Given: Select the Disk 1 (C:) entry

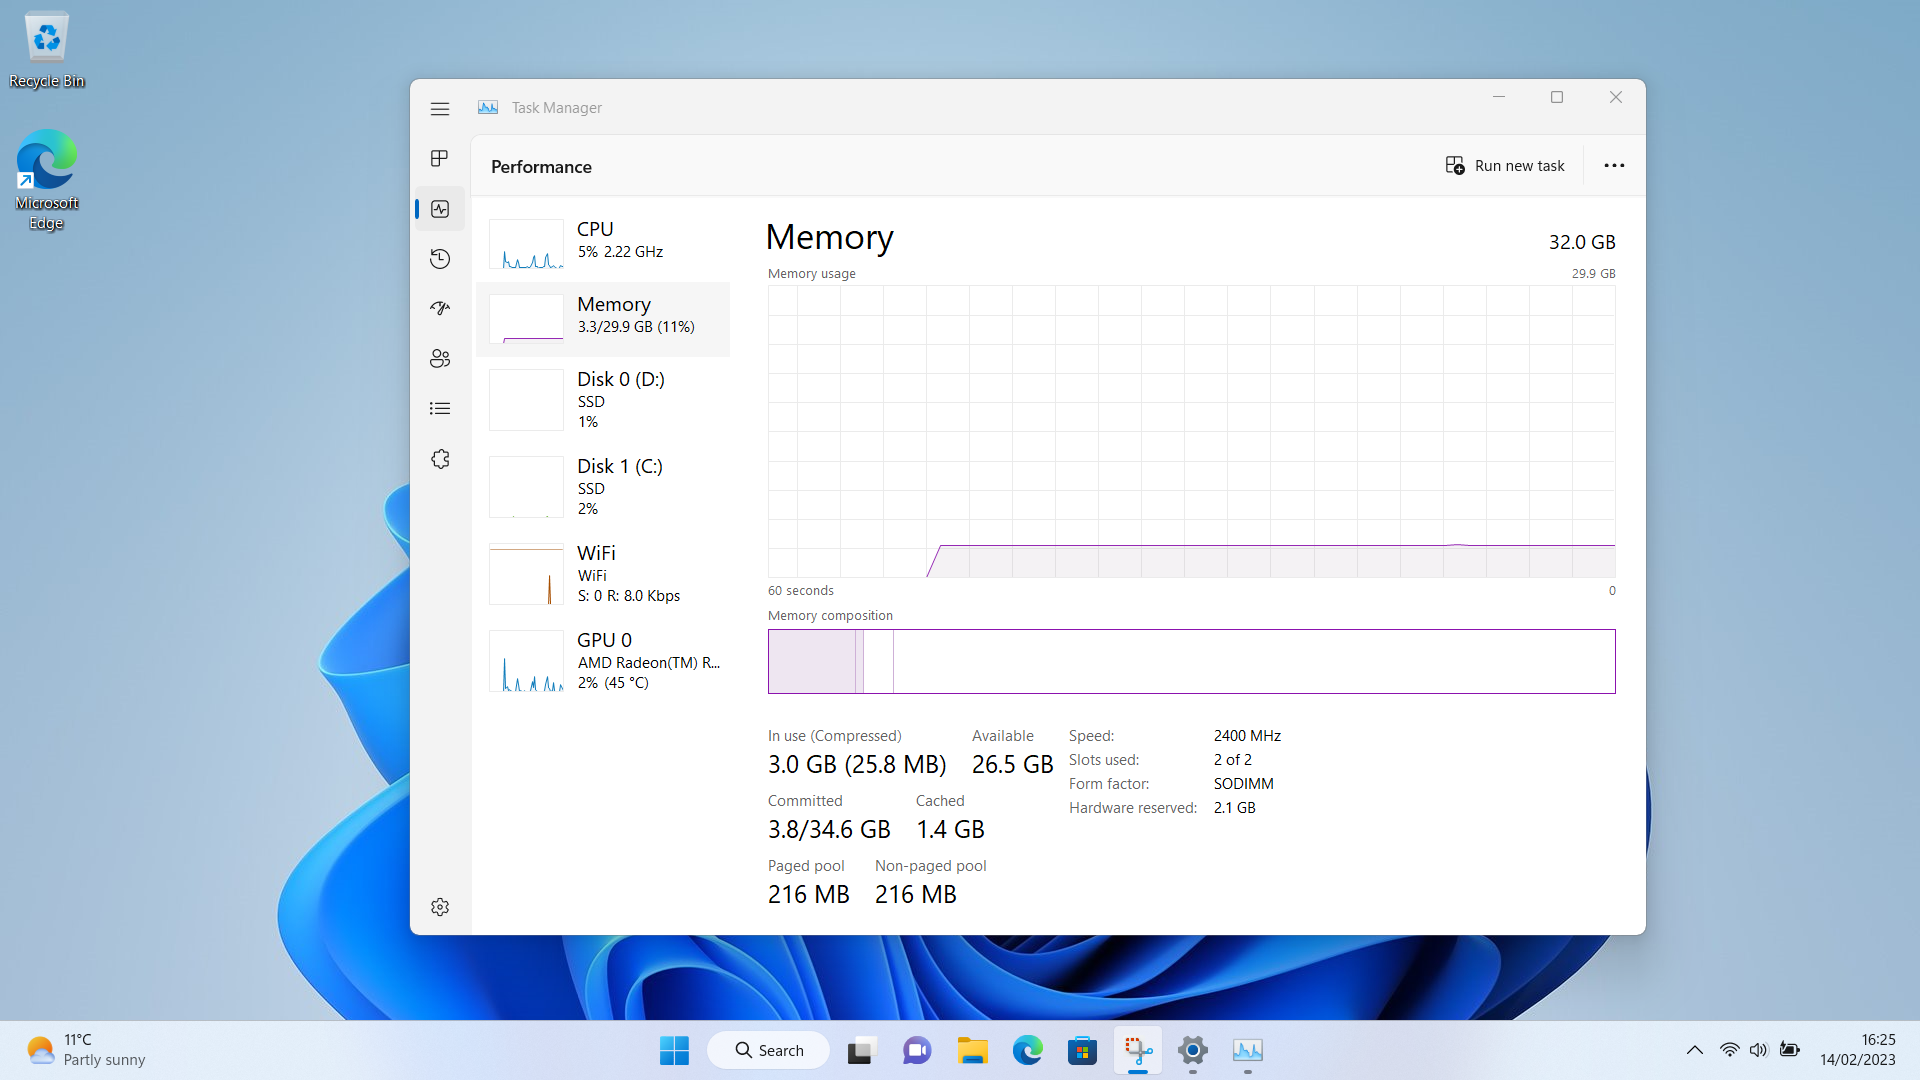Looking at the screenshot, I should (x=603, y=487).
